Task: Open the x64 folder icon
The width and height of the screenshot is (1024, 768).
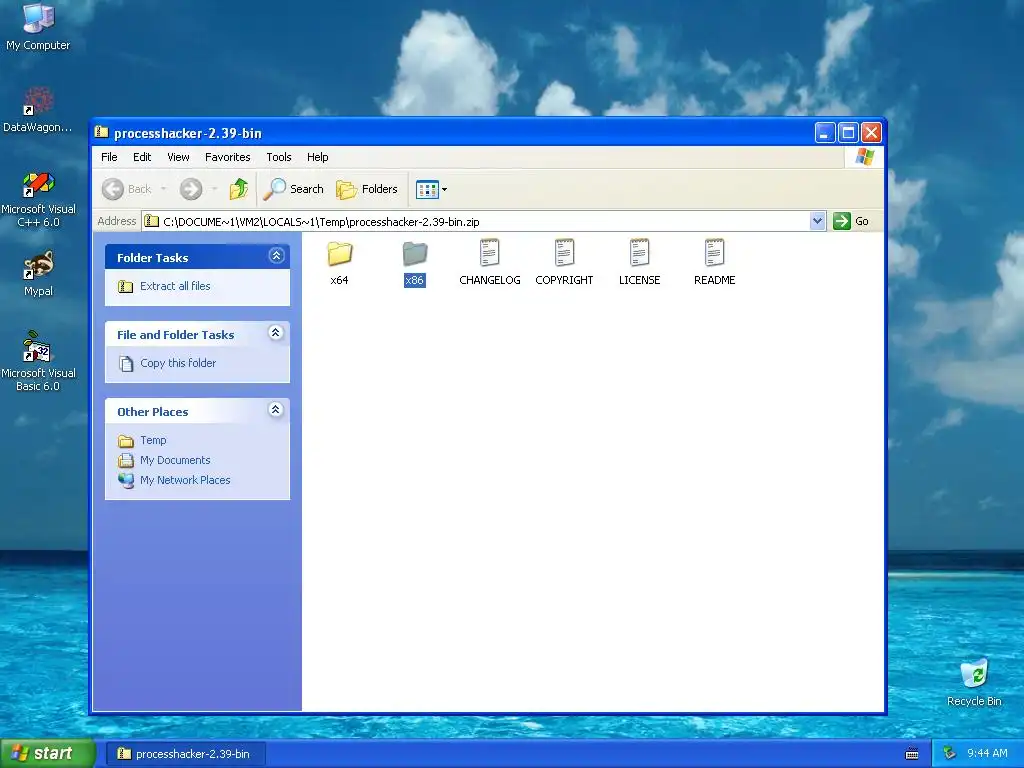Action: [x=340, y=253]
